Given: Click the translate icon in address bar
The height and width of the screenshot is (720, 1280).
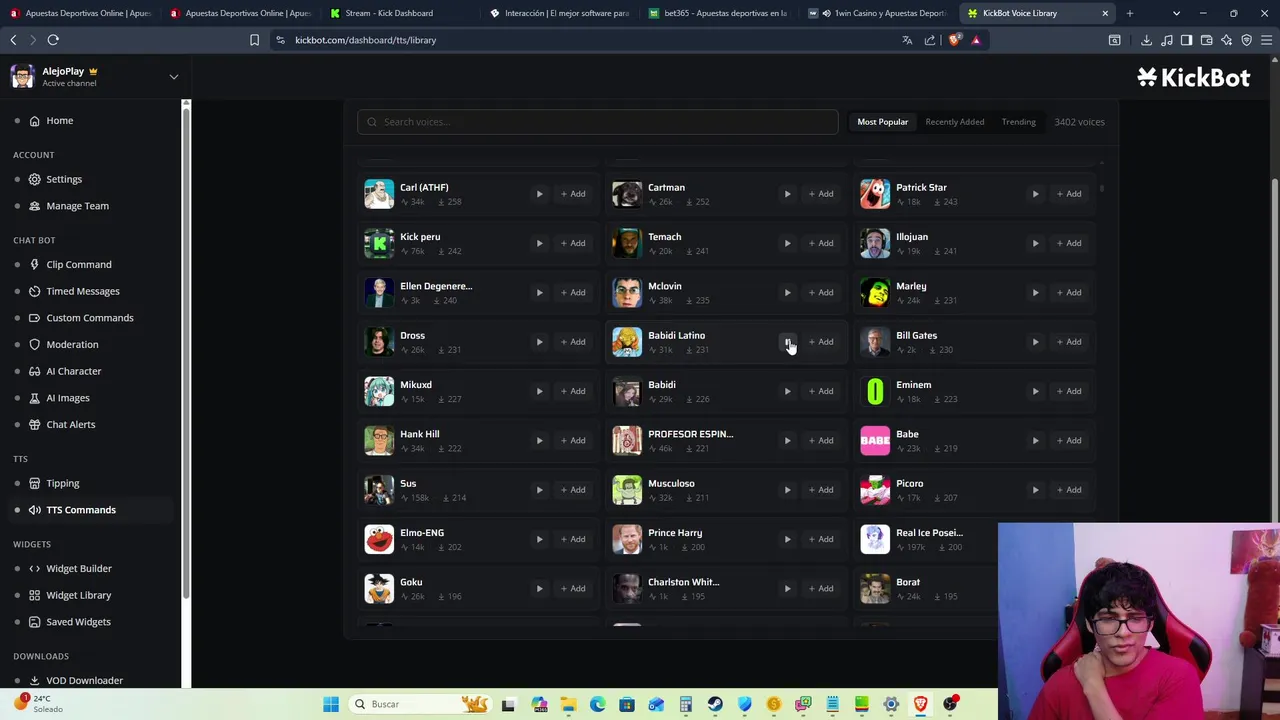Looking at the screenshot, I should tap(907, 40).
